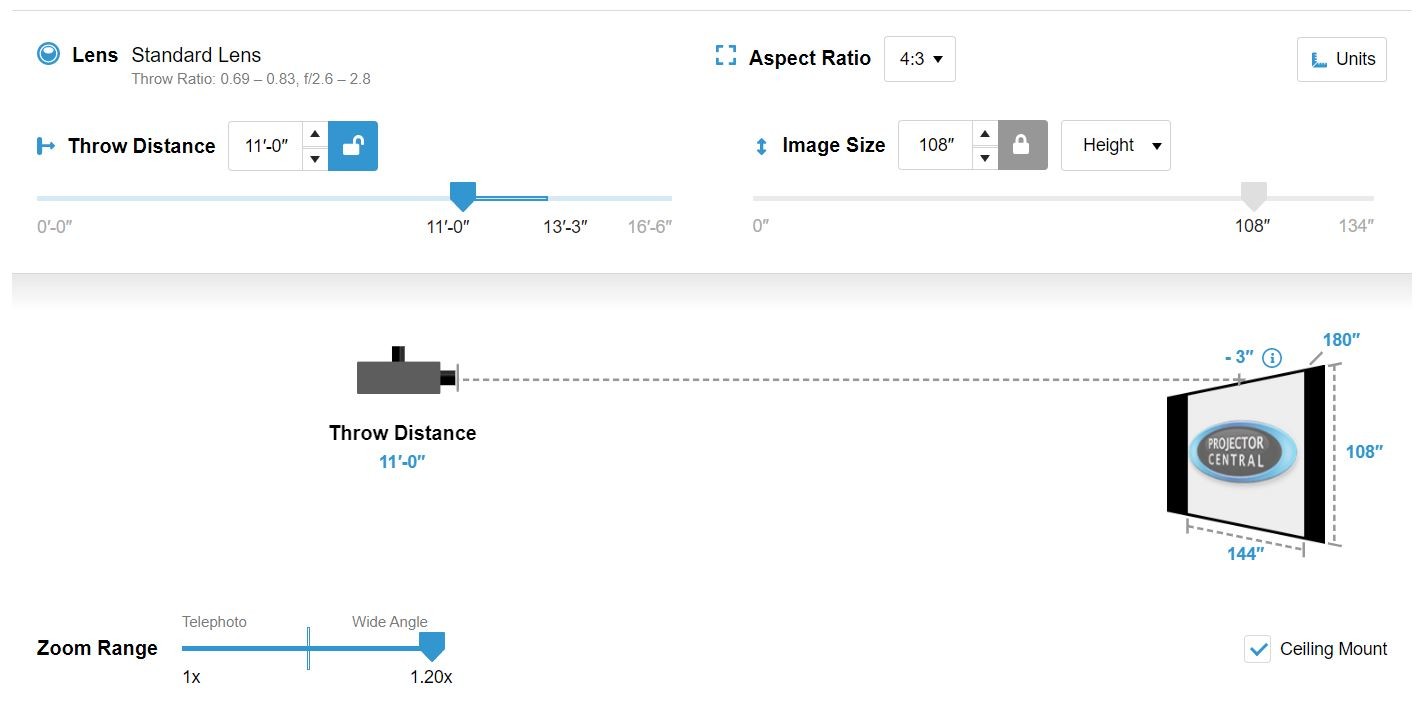Click the Aspect Ratio frame icon

(726, 56)
